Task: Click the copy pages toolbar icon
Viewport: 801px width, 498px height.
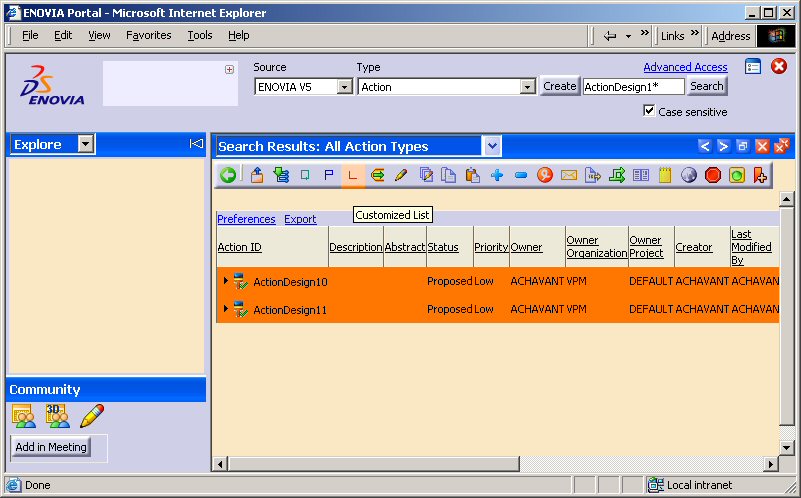Action: pos(449,176)
